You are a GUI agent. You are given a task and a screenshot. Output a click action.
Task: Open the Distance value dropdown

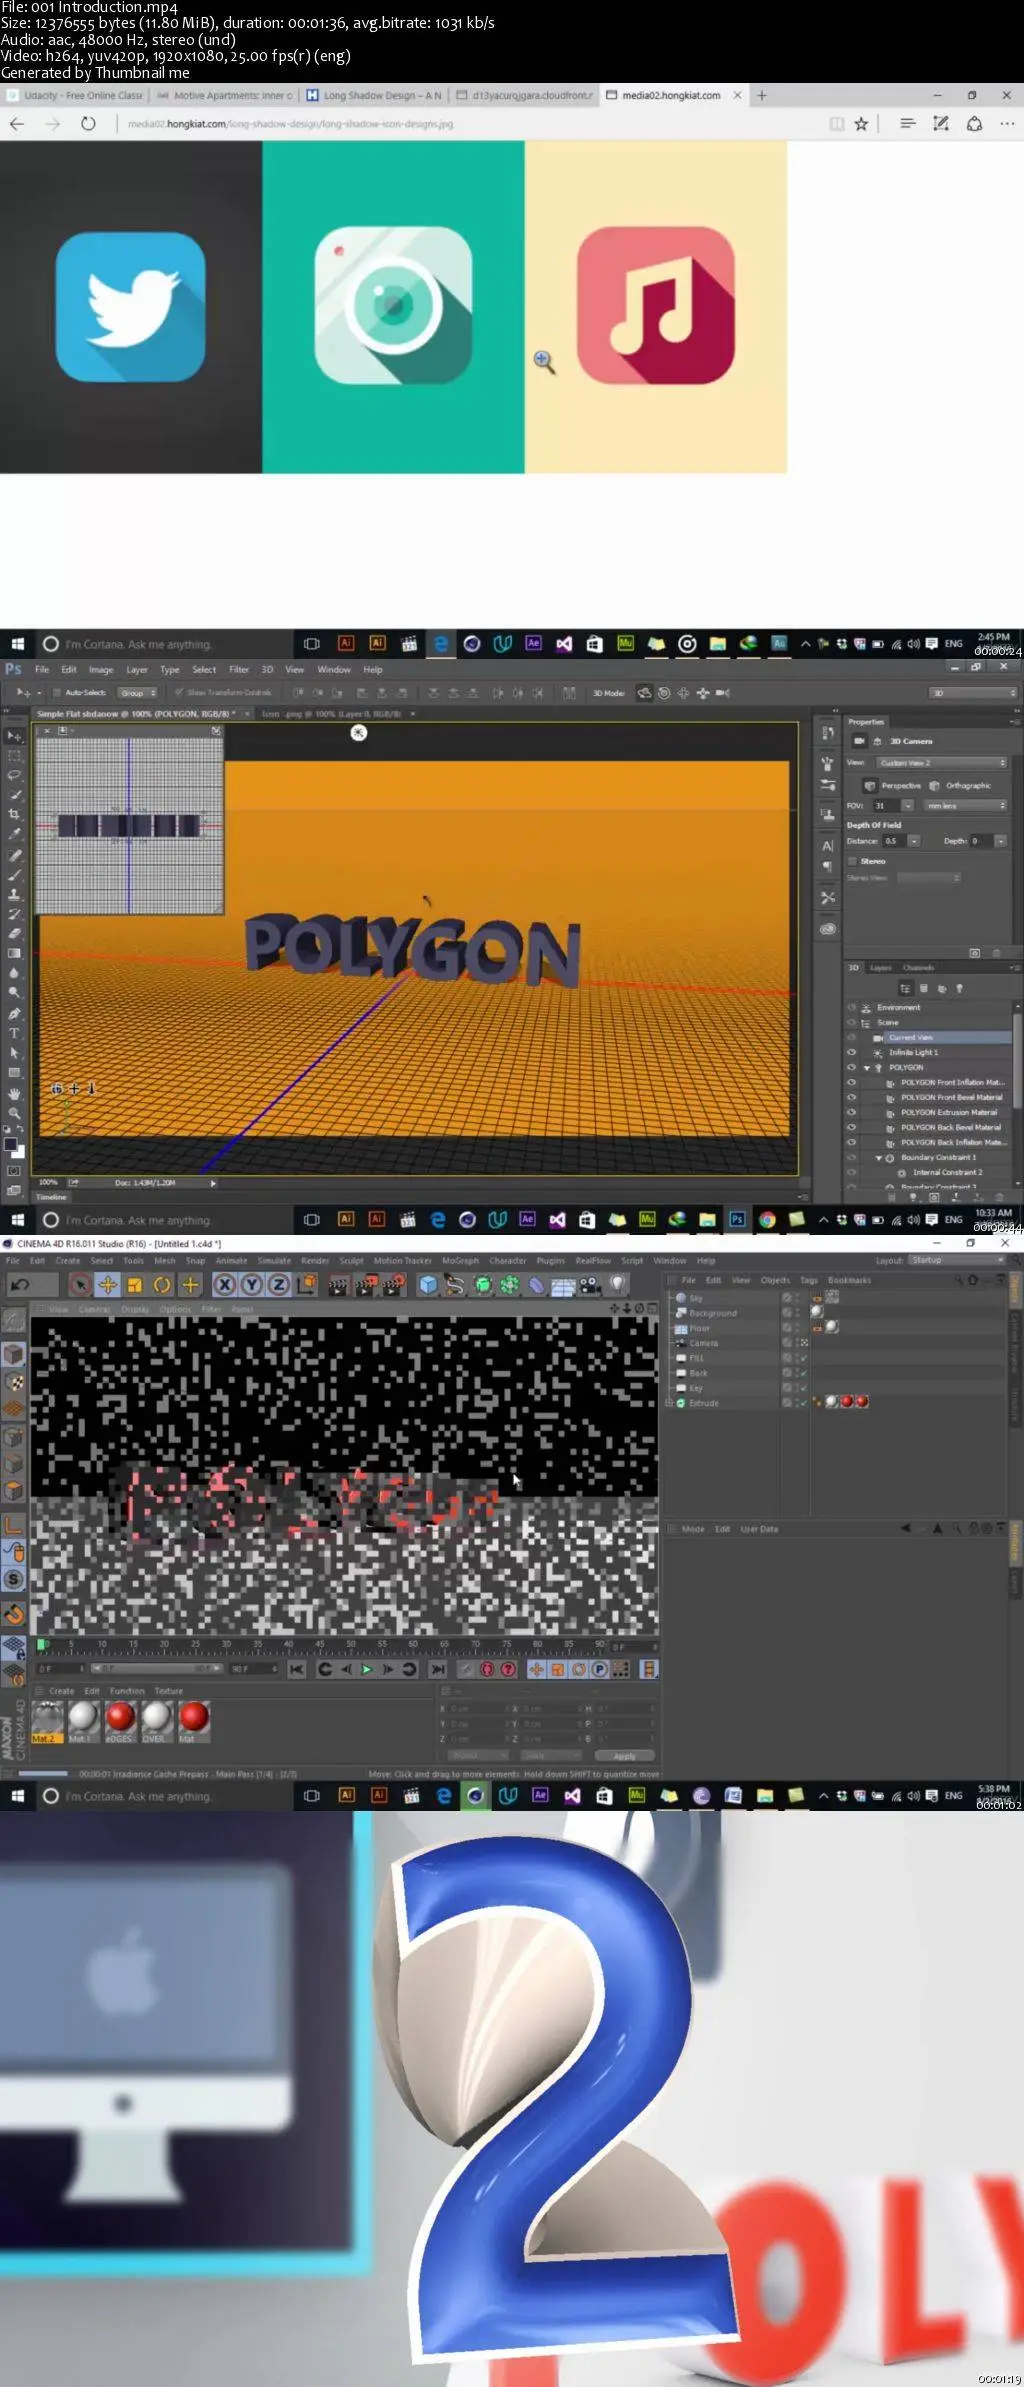click(914, 841)
